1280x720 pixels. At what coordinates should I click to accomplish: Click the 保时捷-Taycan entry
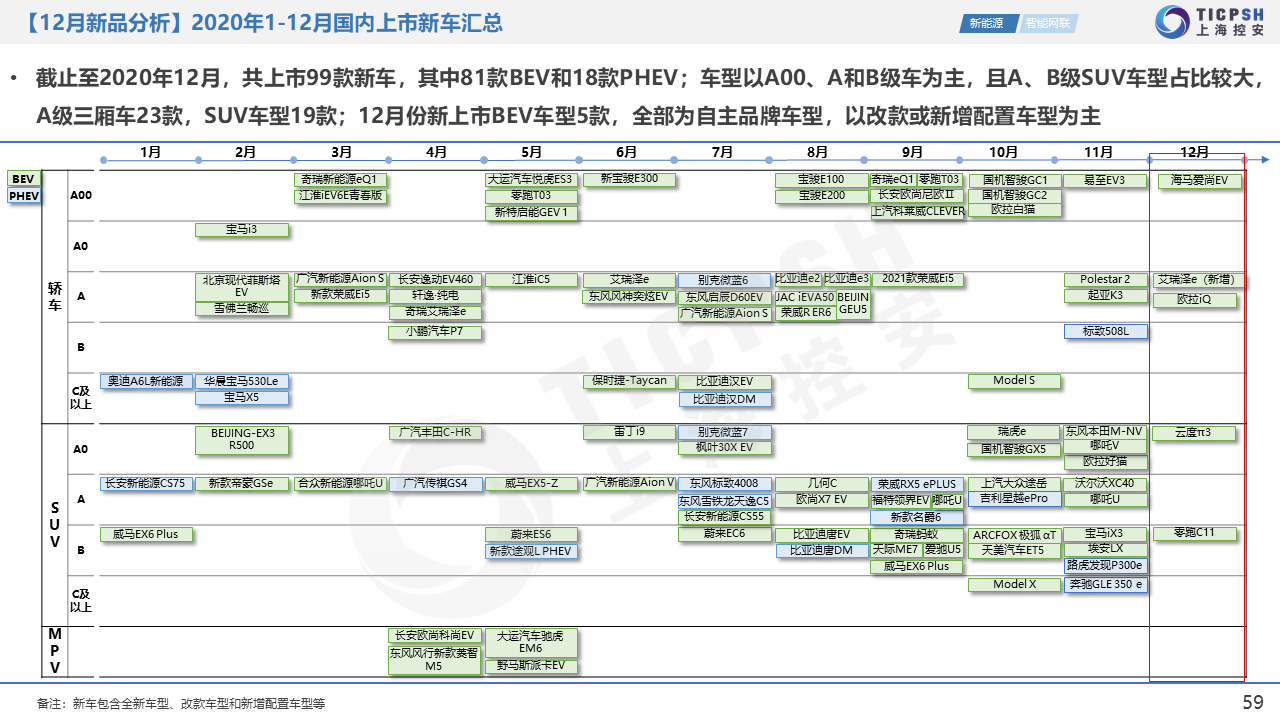(628, 382)
